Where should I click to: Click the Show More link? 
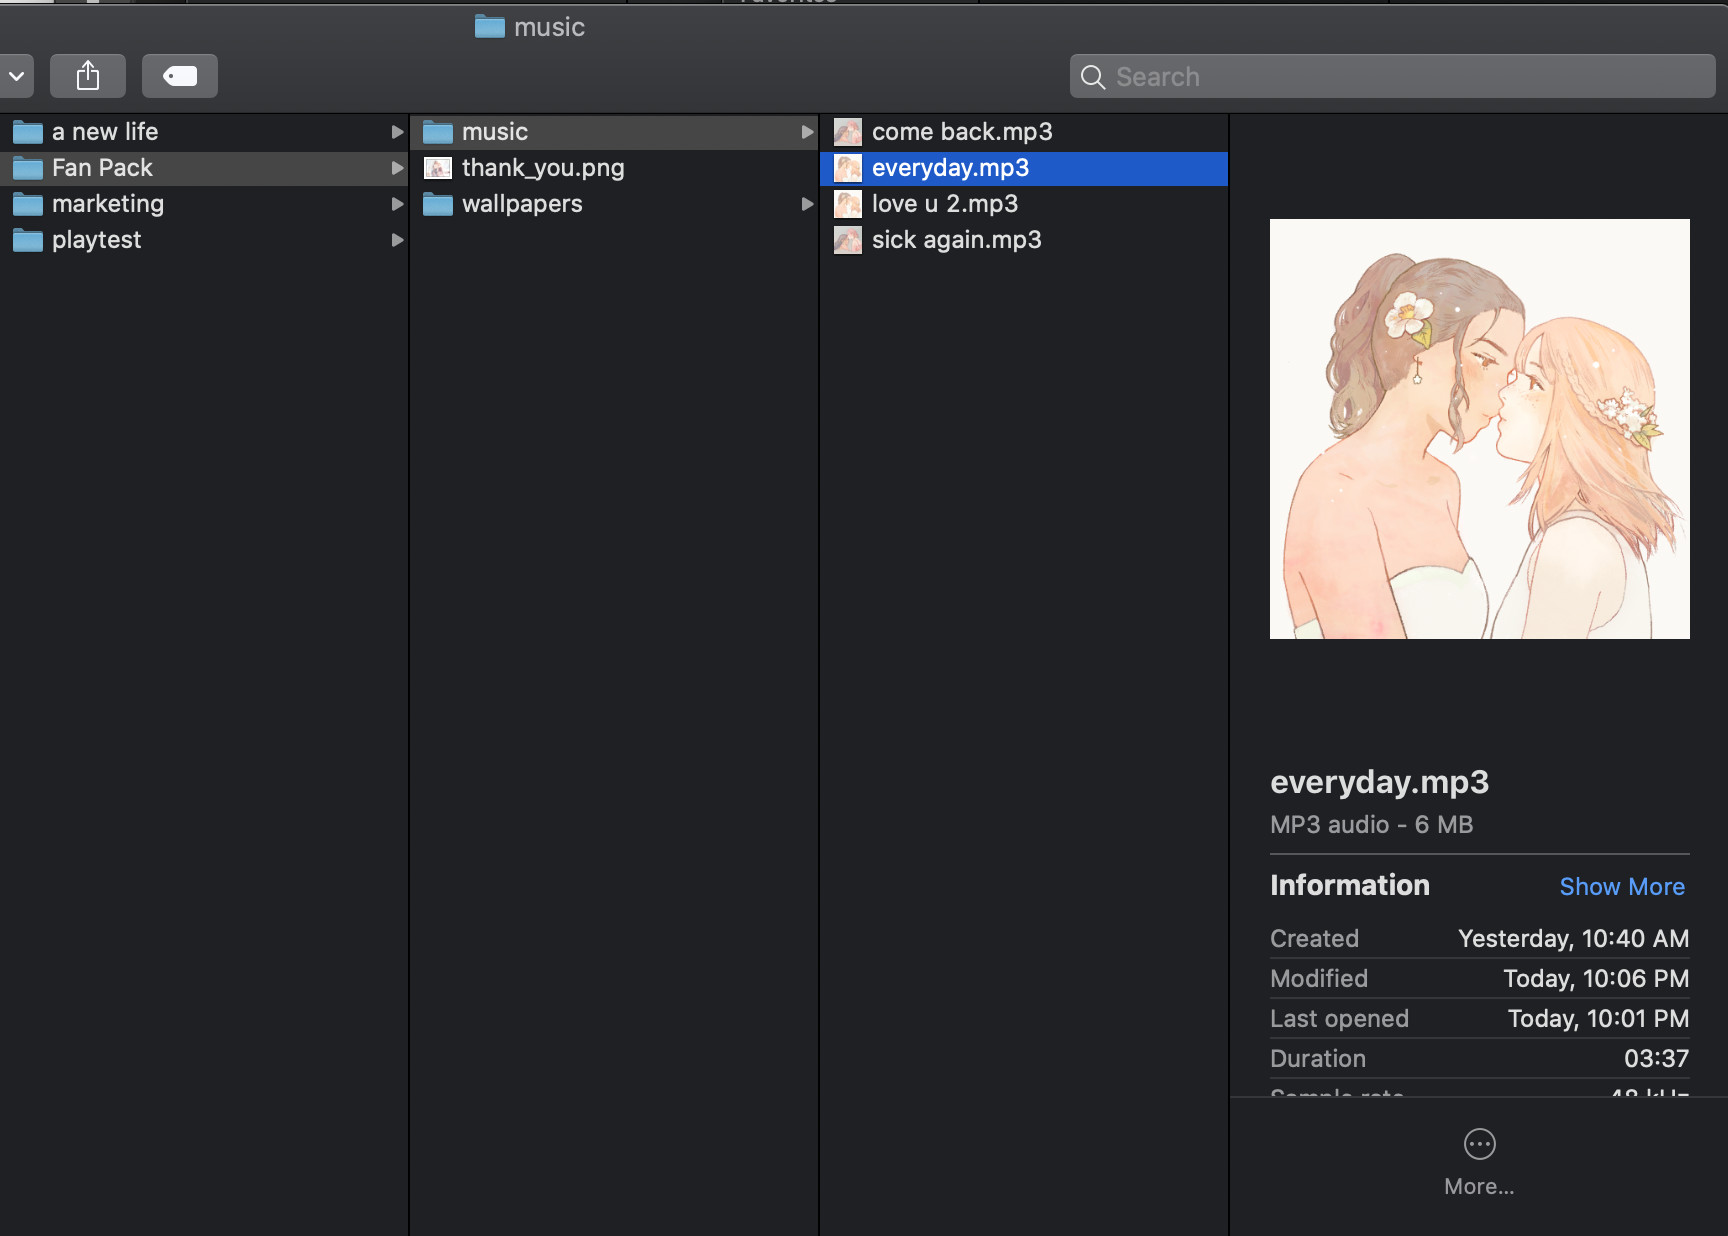coord(1622,886)
